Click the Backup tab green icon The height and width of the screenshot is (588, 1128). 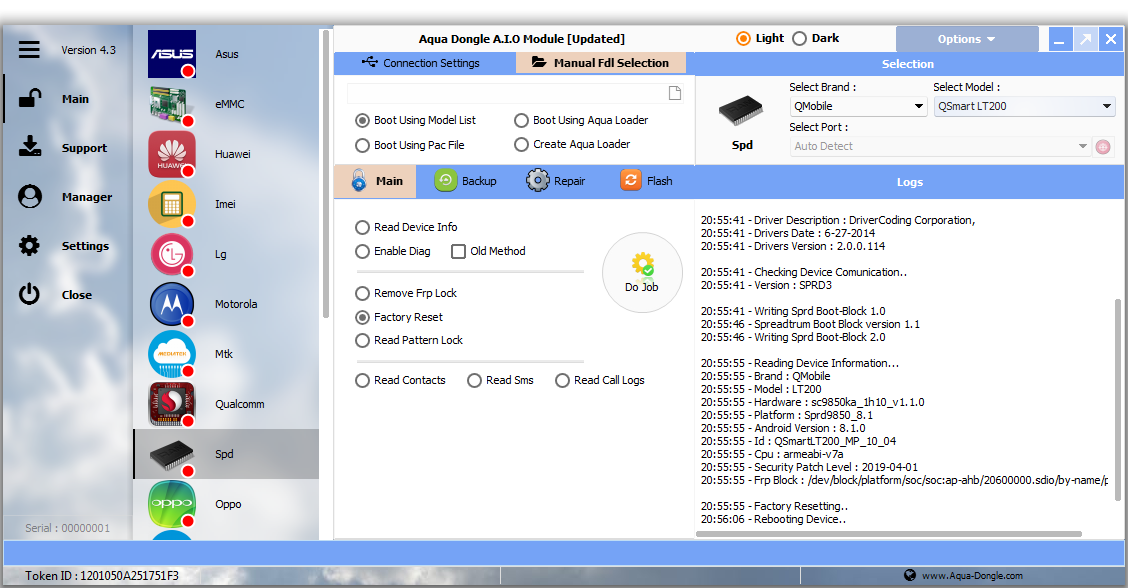click(445, 181)
